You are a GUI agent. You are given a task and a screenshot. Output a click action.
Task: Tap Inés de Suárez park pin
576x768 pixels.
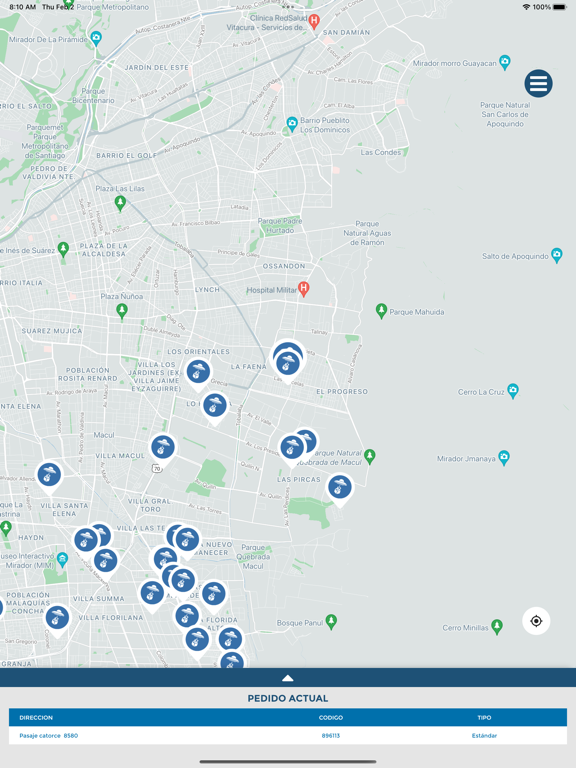63,249
